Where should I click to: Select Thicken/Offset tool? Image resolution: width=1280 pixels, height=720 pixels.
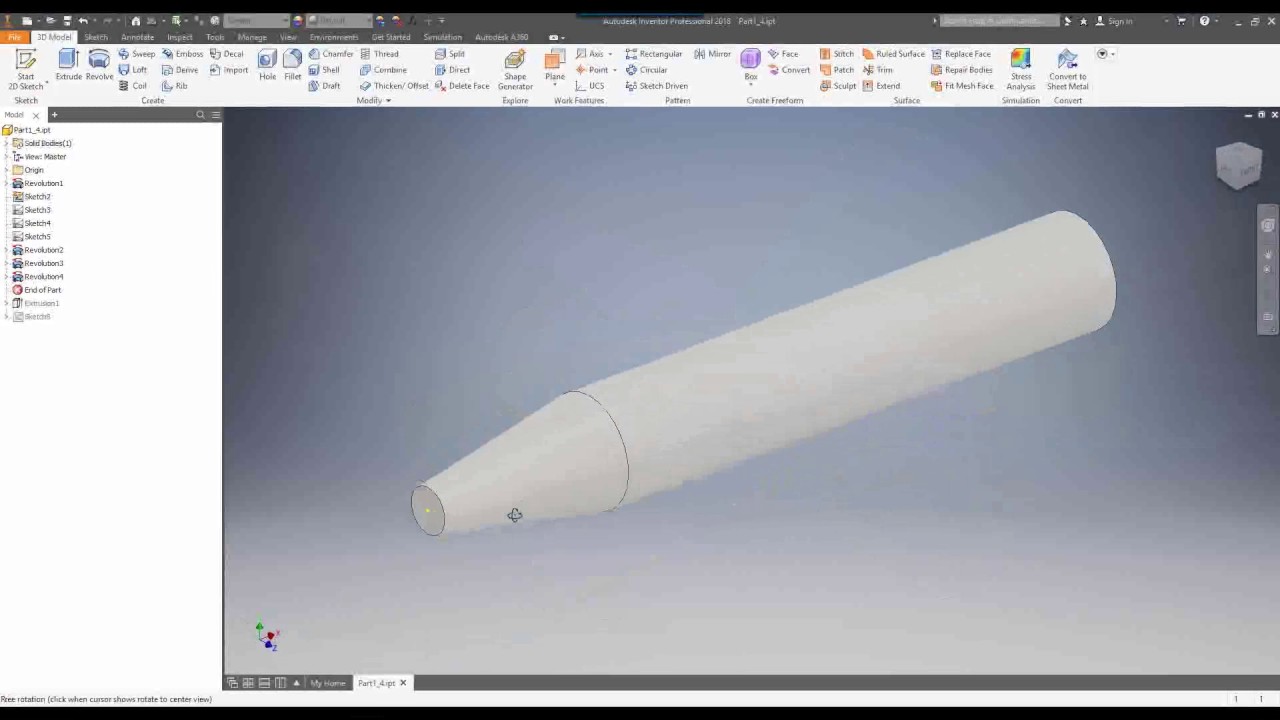pos(394,86)
